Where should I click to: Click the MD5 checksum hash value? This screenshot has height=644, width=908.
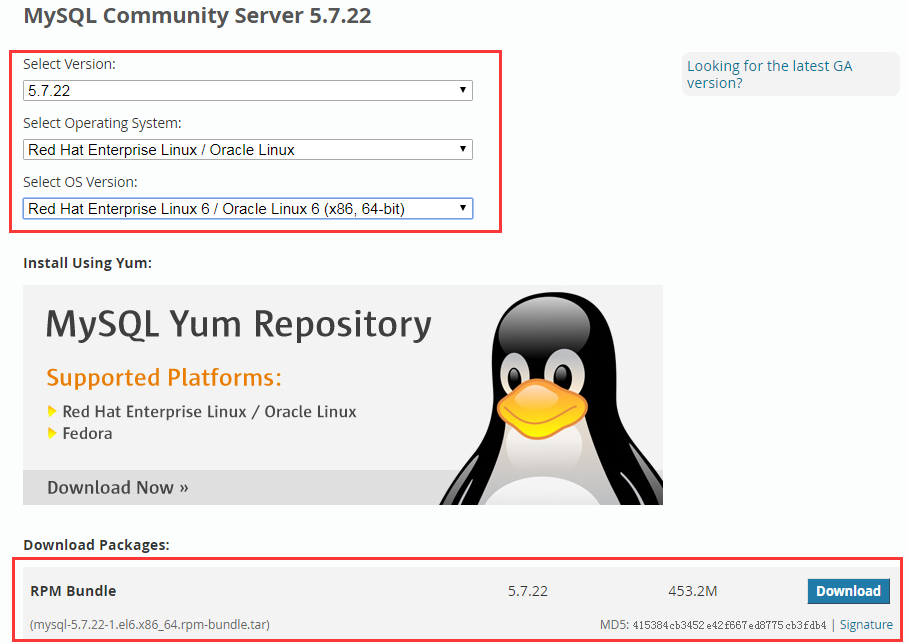pyautogui.click(x=729, y=626)
